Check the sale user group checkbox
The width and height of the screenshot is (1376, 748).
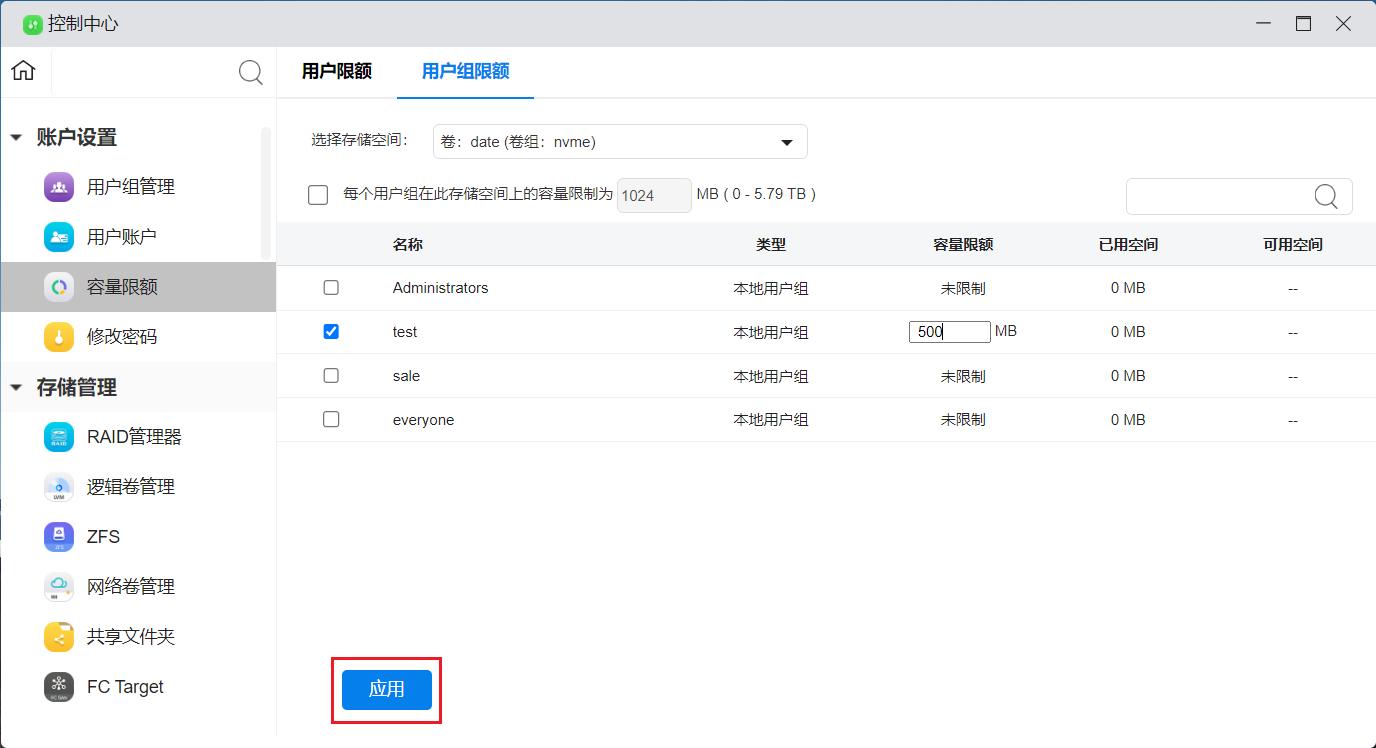tap(331, 375)
